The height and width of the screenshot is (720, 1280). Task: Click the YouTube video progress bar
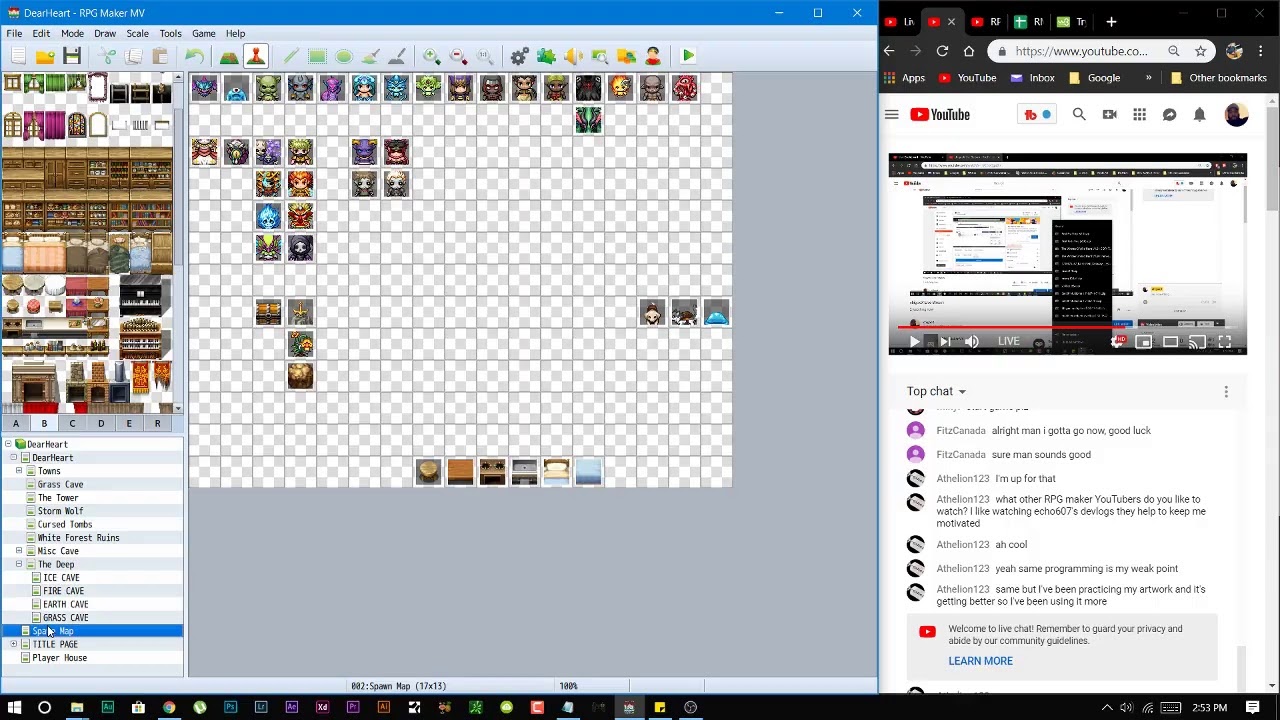coord(1067,326)
